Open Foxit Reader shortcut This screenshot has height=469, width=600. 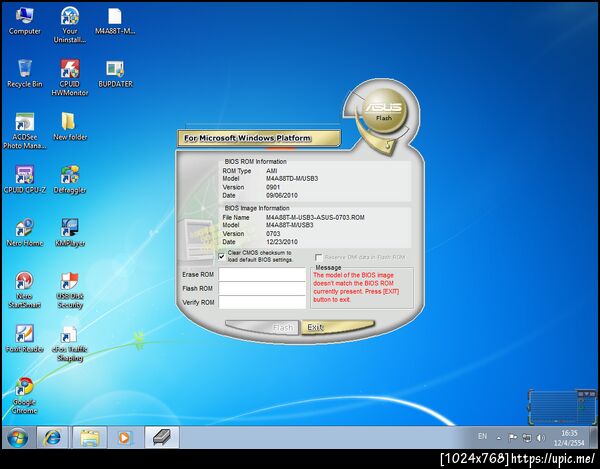(x=24, y=339)
